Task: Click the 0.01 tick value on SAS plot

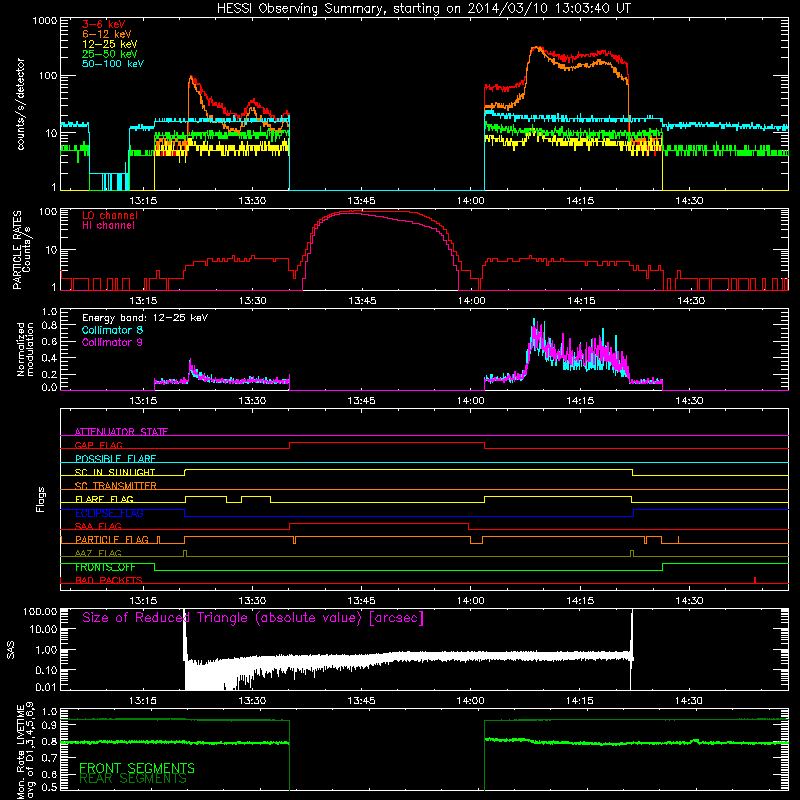Action: click(x=46, y=687)
